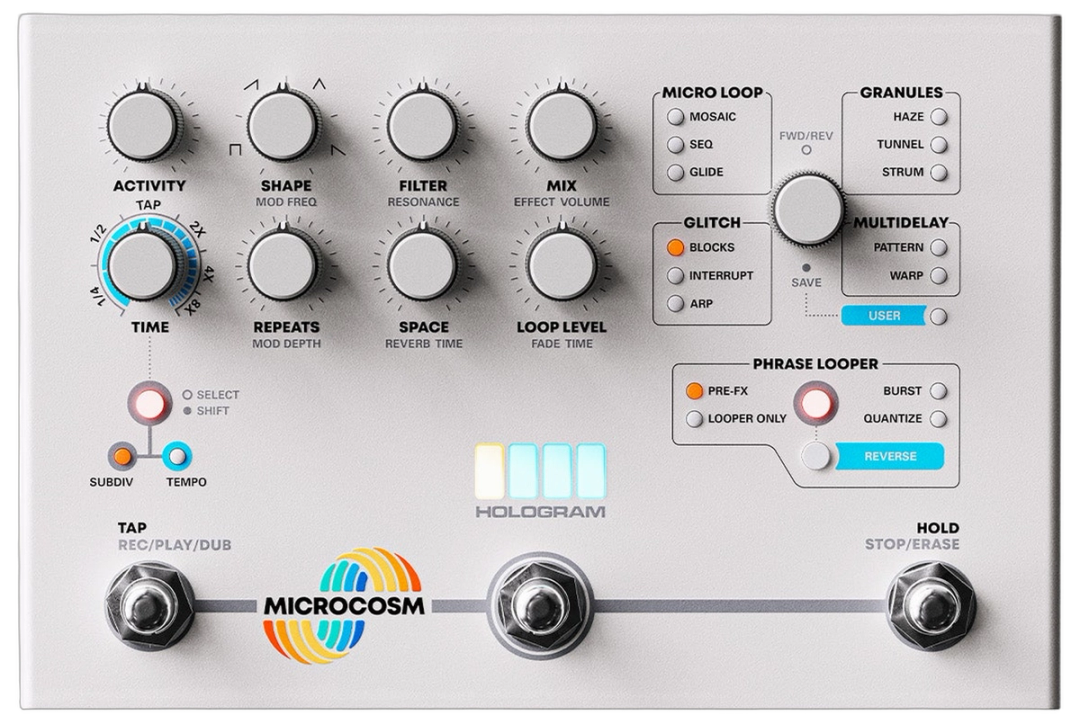The image size is (1080, 724).
Task: Click the orange SUBDIV indicator button
Action: pos(122,456)
